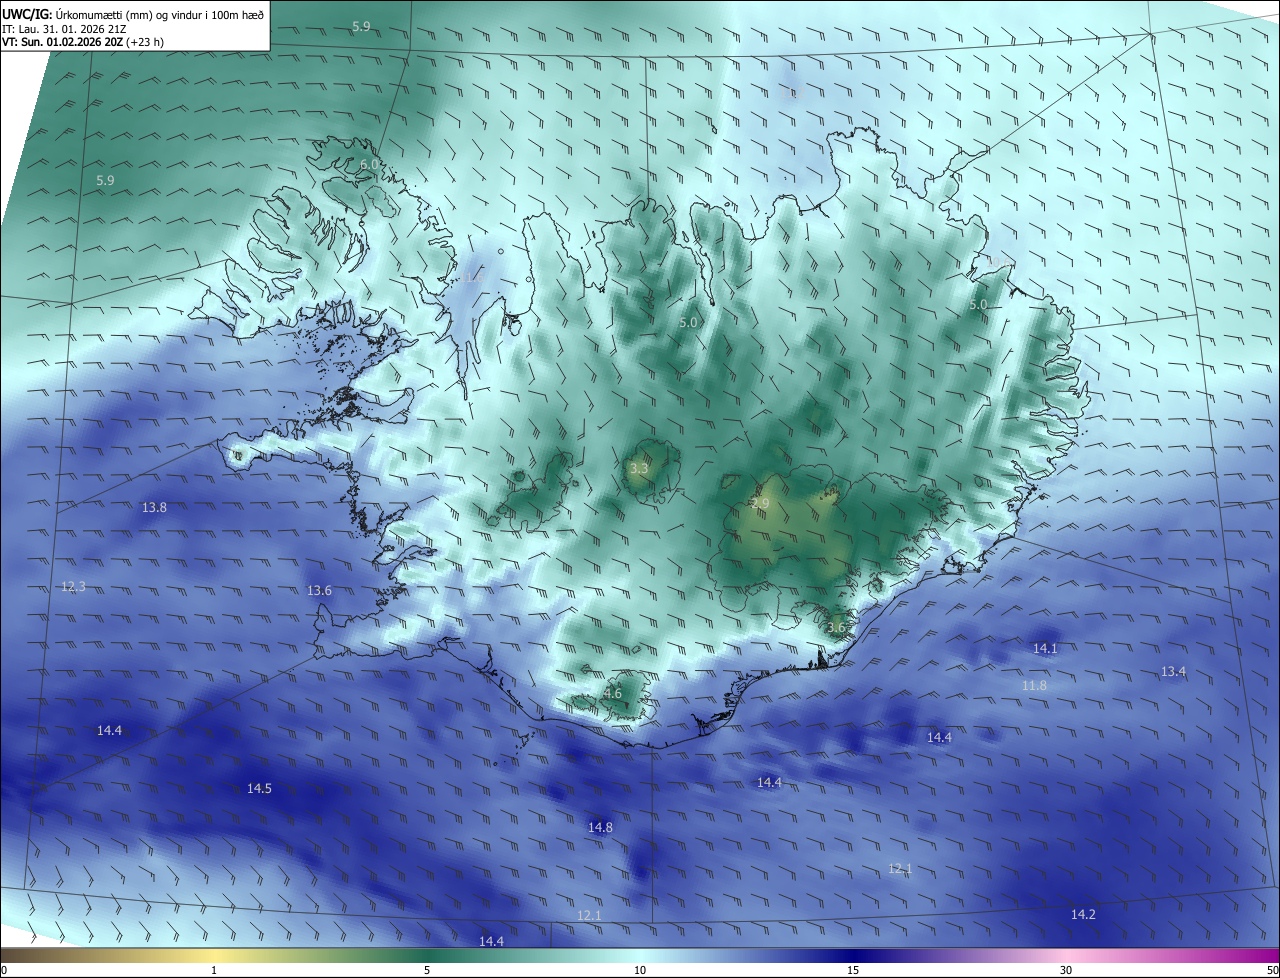Click the "15" tick on the color scale
This screenshot has height=978, width=1280.
coord(853,970)
